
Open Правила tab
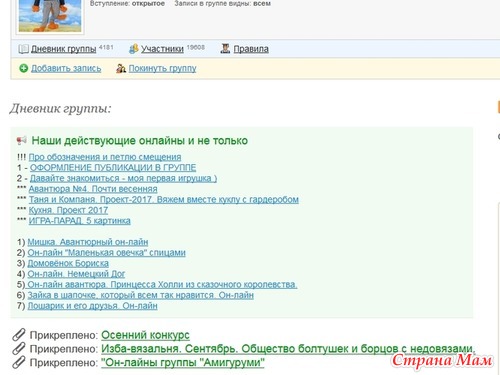click(x=251, y=49)
